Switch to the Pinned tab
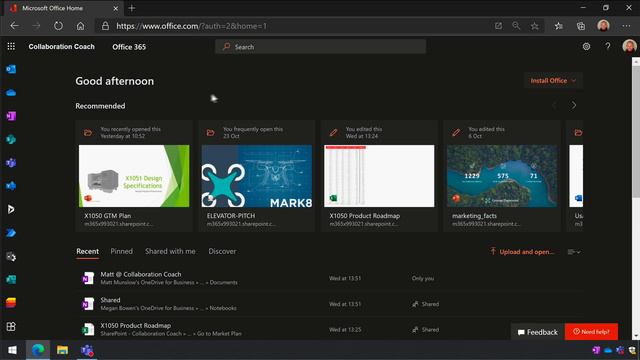Screen dimensions: 640x360 click(121, 251)
